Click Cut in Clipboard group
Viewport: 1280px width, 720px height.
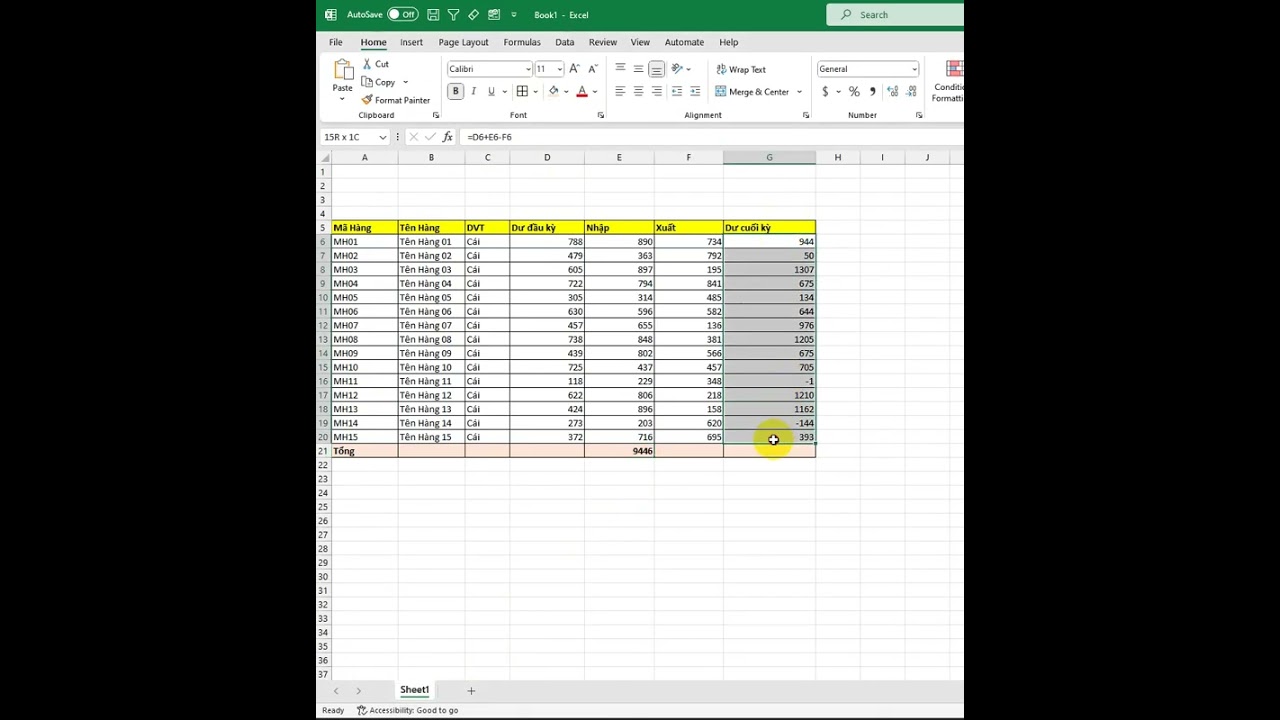pos(375,64)
